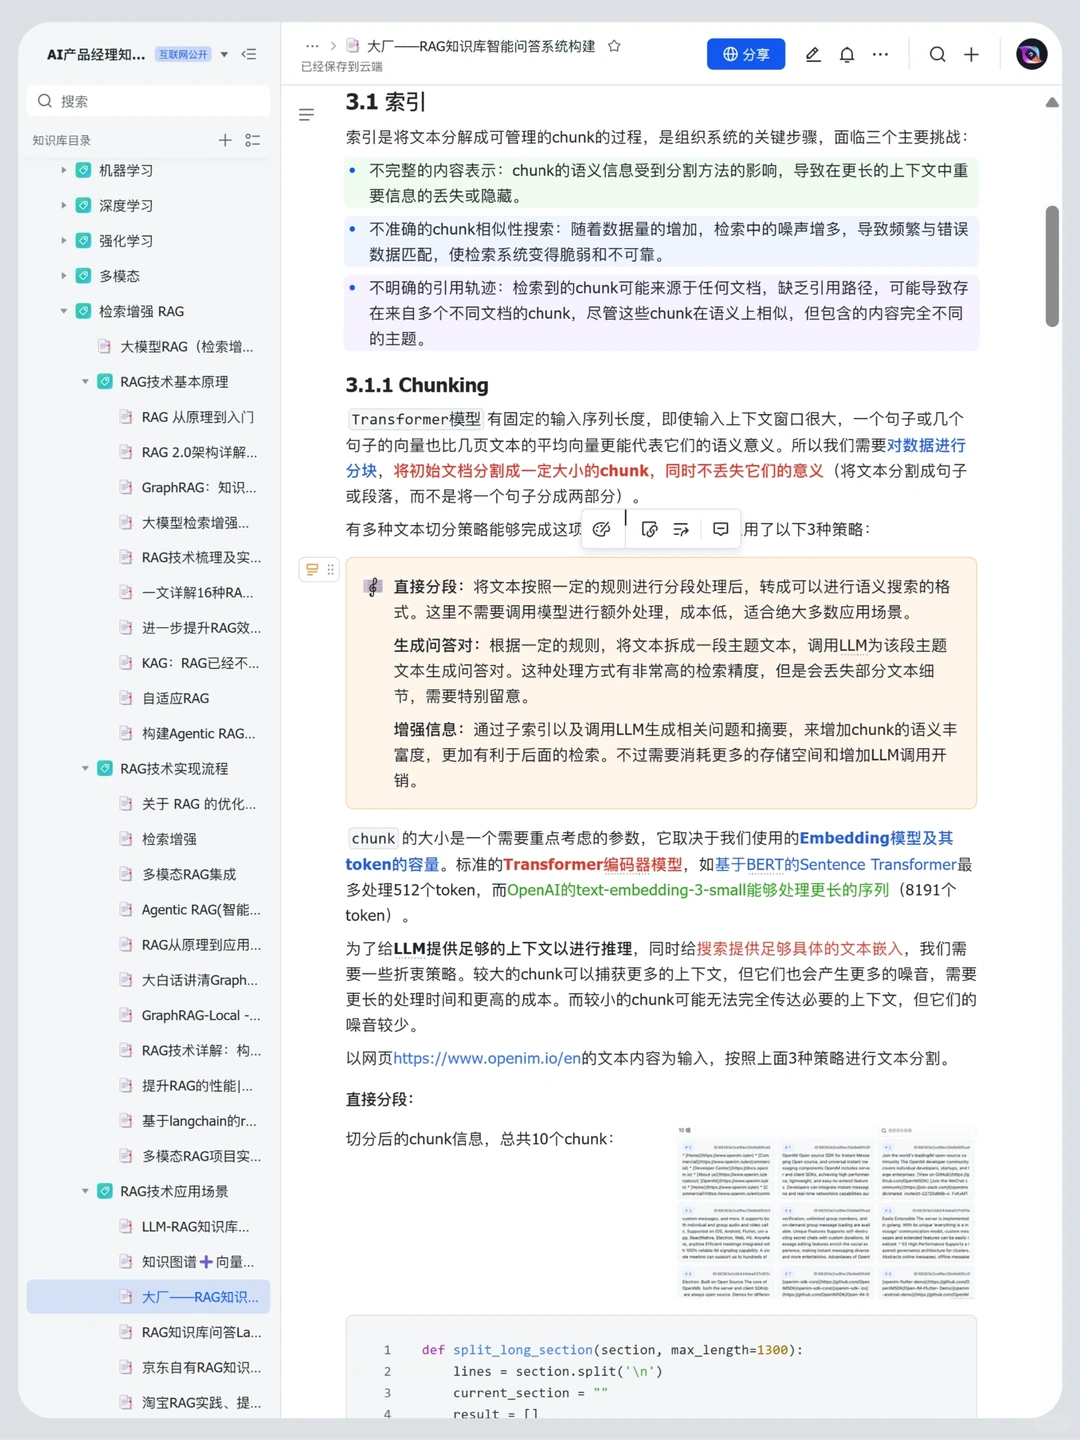The height and width of the screenshot is (1440, 1080).
Task: Click the 已经保存到云端 status text
Action: tap(341, 67)
